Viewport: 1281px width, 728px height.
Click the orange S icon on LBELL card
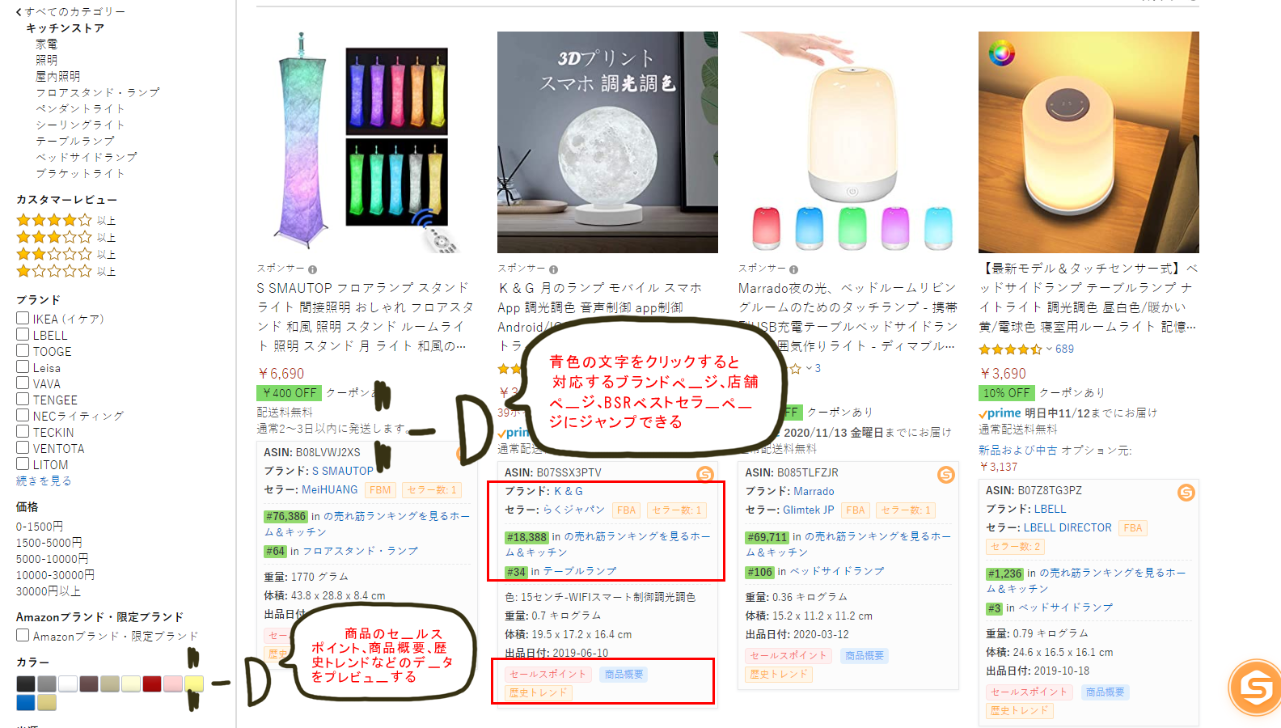[1186, 492]
